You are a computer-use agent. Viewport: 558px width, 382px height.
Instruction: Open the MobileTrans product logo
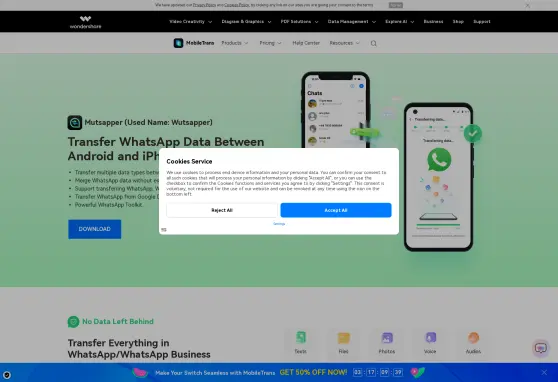pos(194,43)
